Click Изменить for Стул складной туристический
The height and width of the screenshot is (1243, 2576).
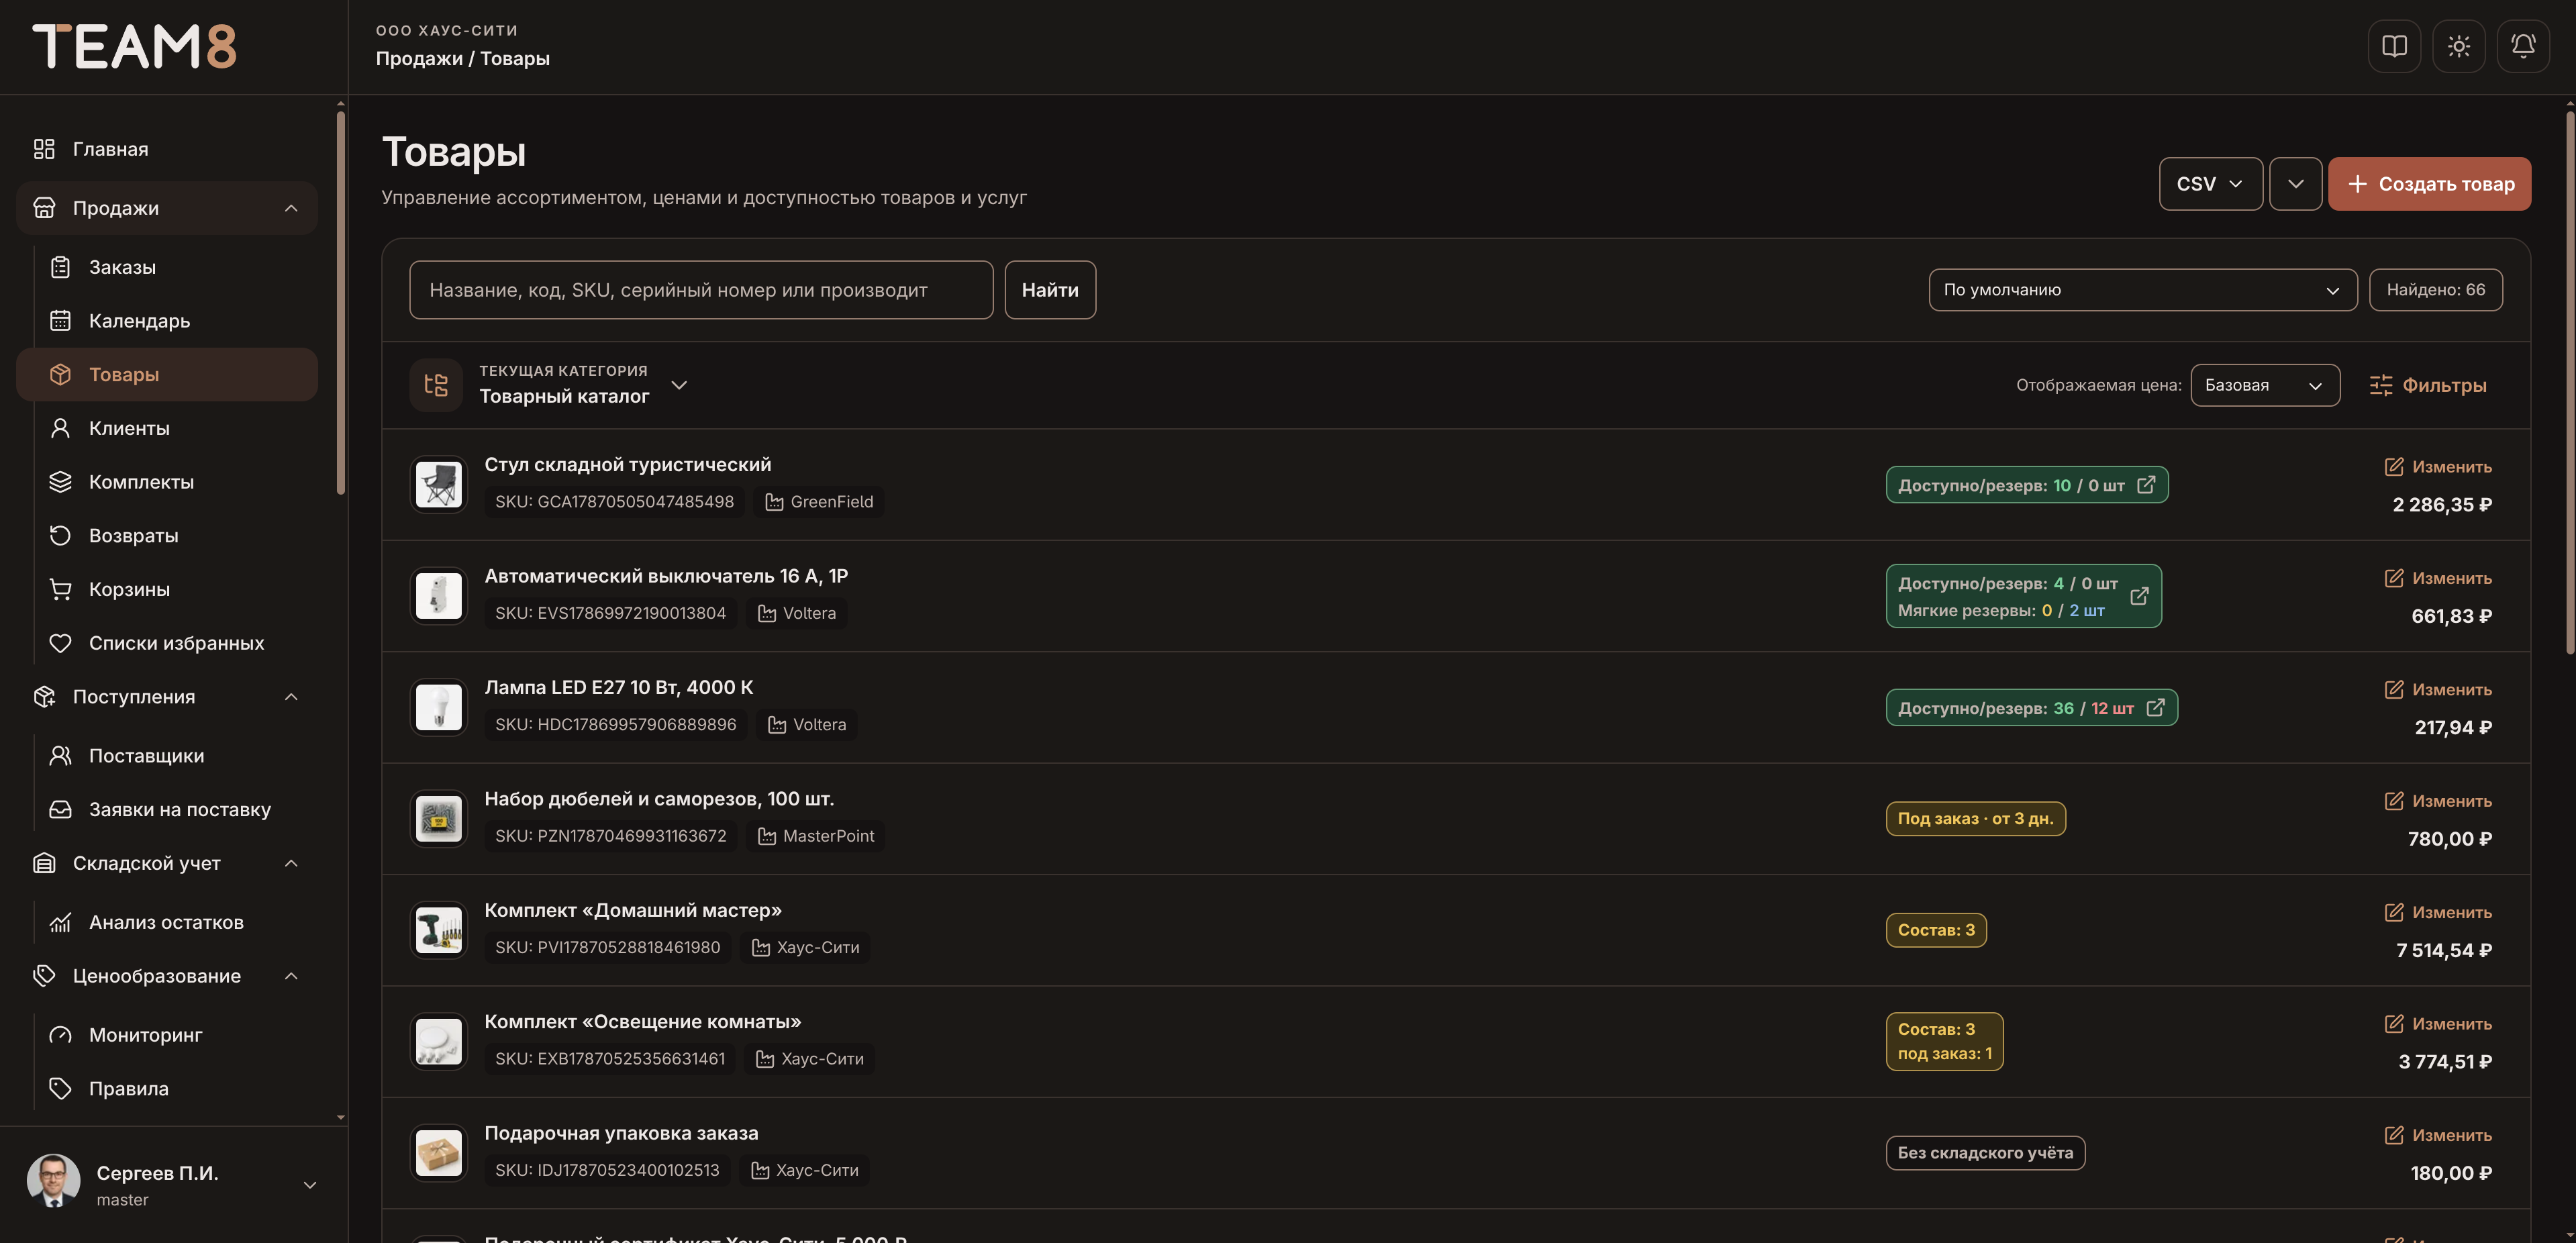click(2438, 467)
